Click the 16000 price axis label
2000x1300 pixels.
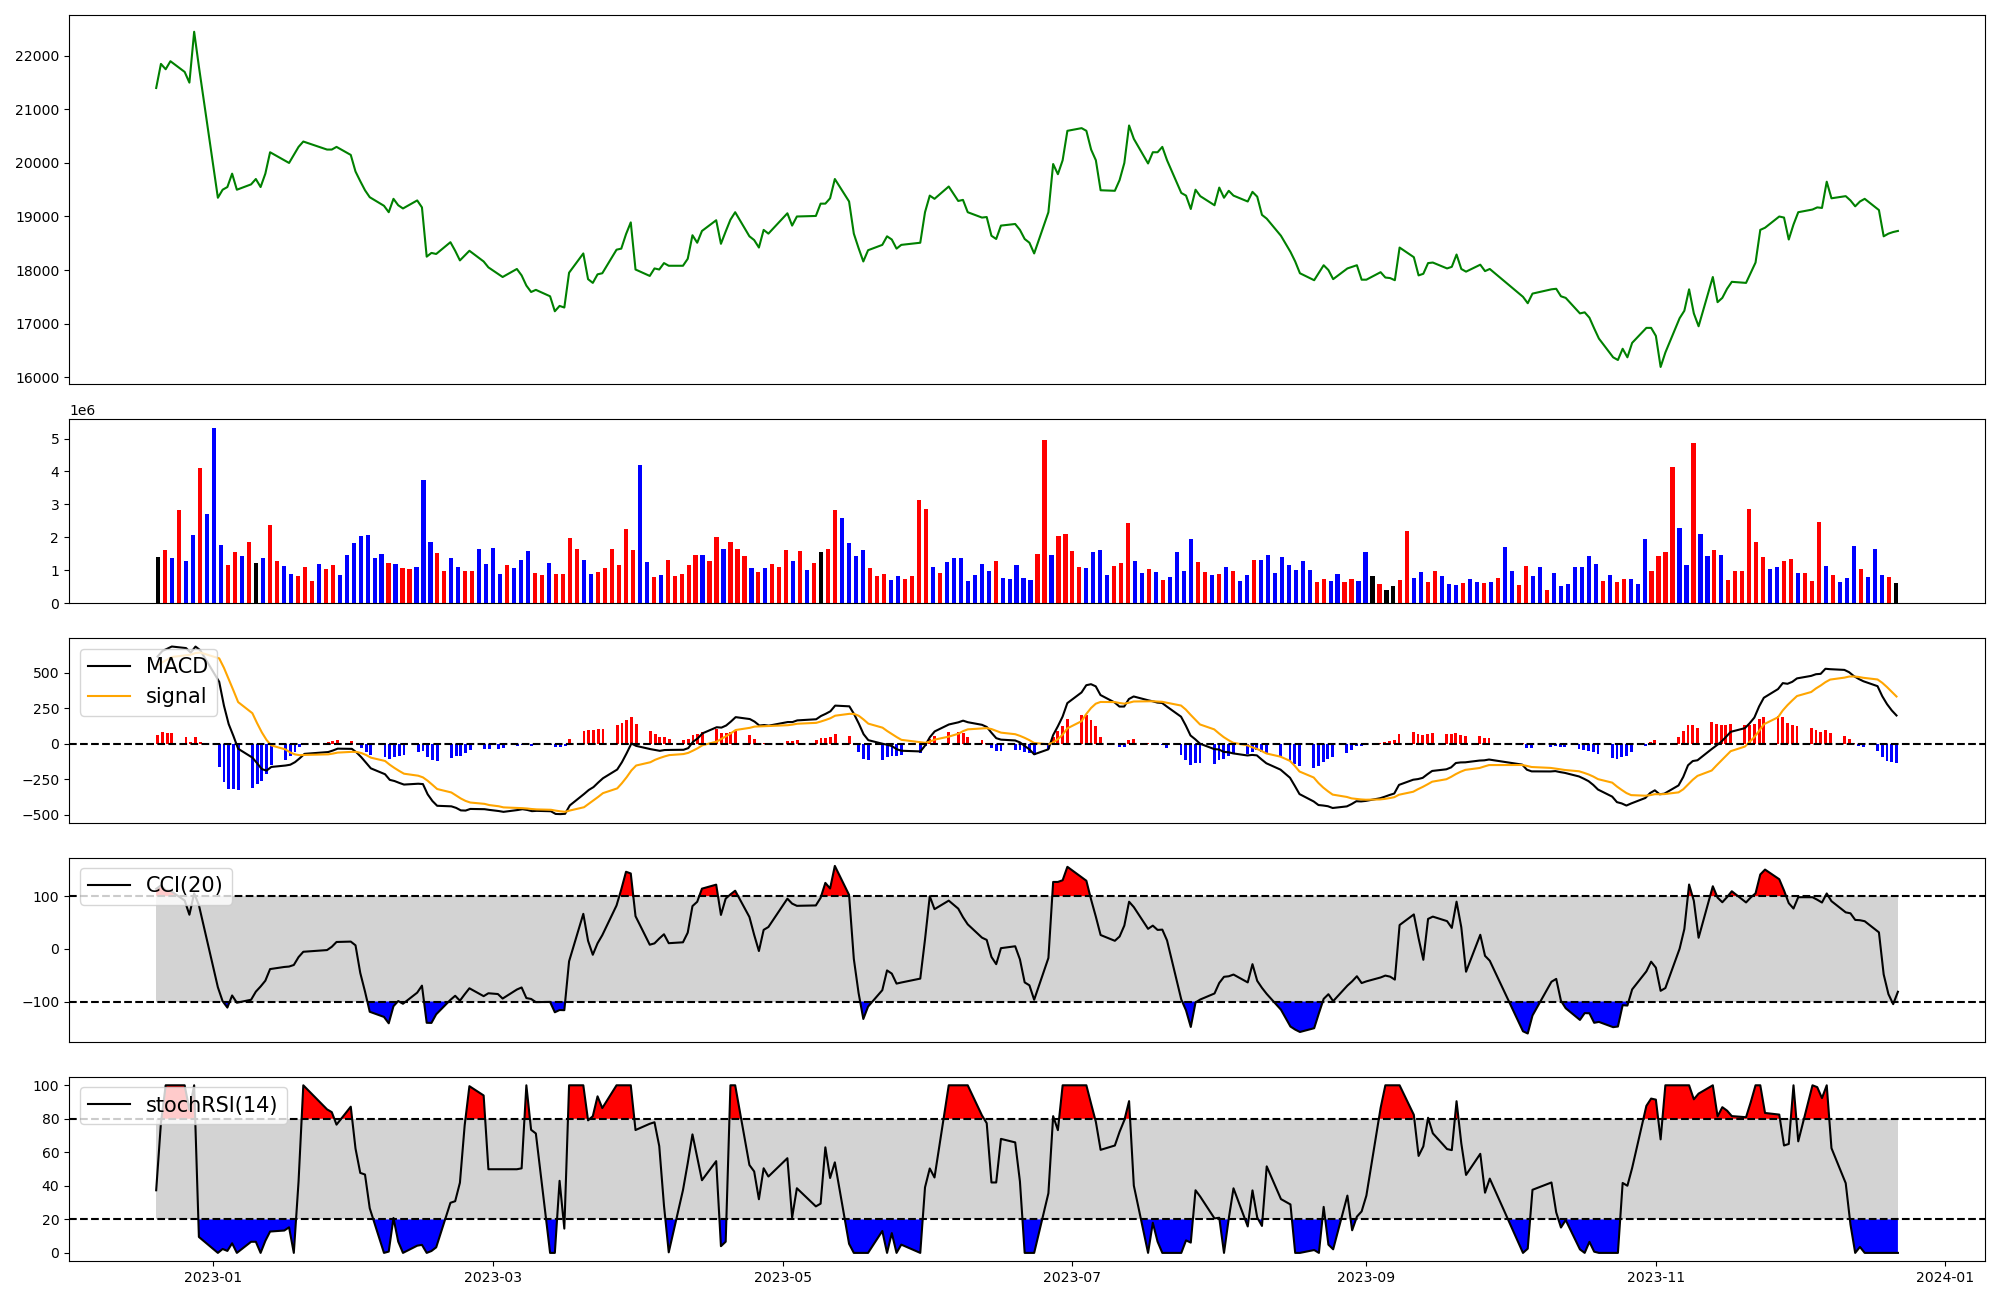[37, 378]
